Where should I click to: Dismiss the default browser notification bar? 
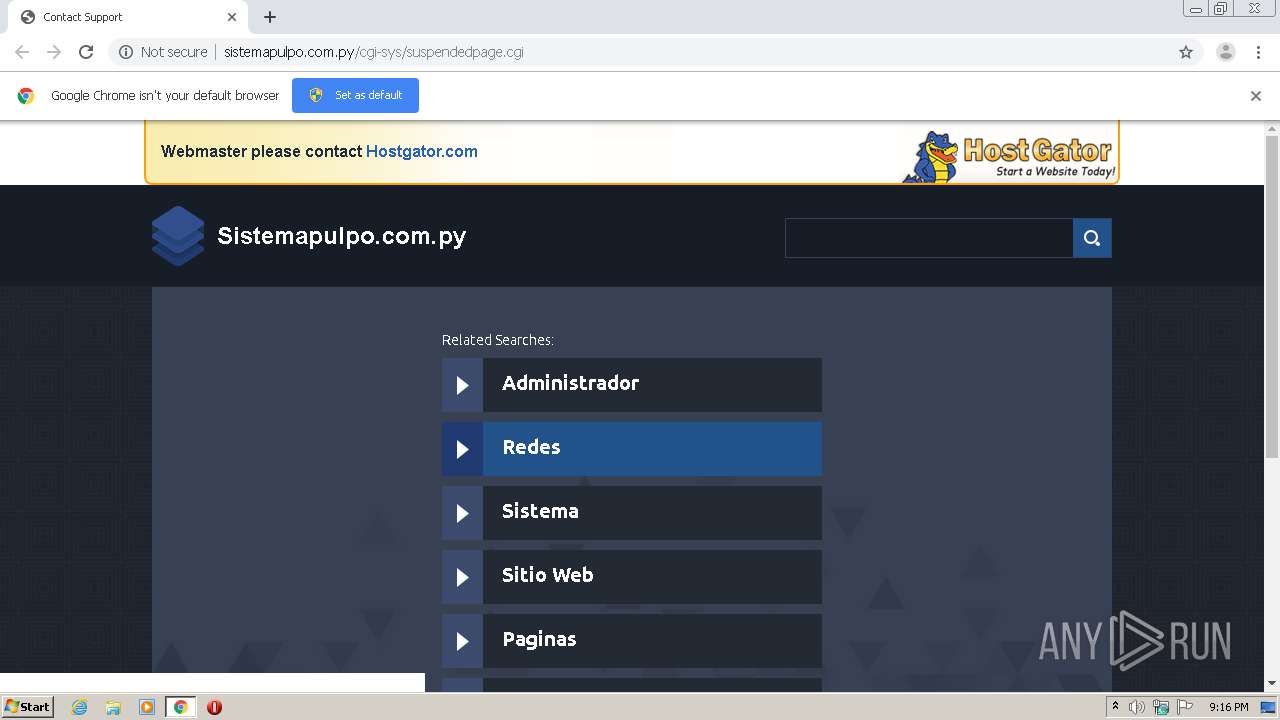pos(1256,96)
